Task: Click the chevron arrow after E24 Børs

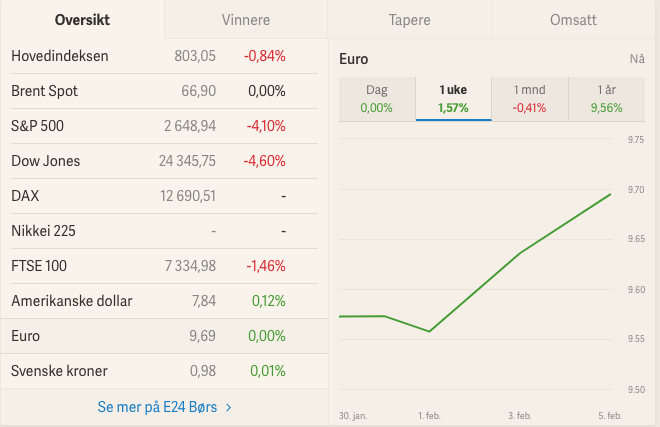Action: (x=229, y=407)
